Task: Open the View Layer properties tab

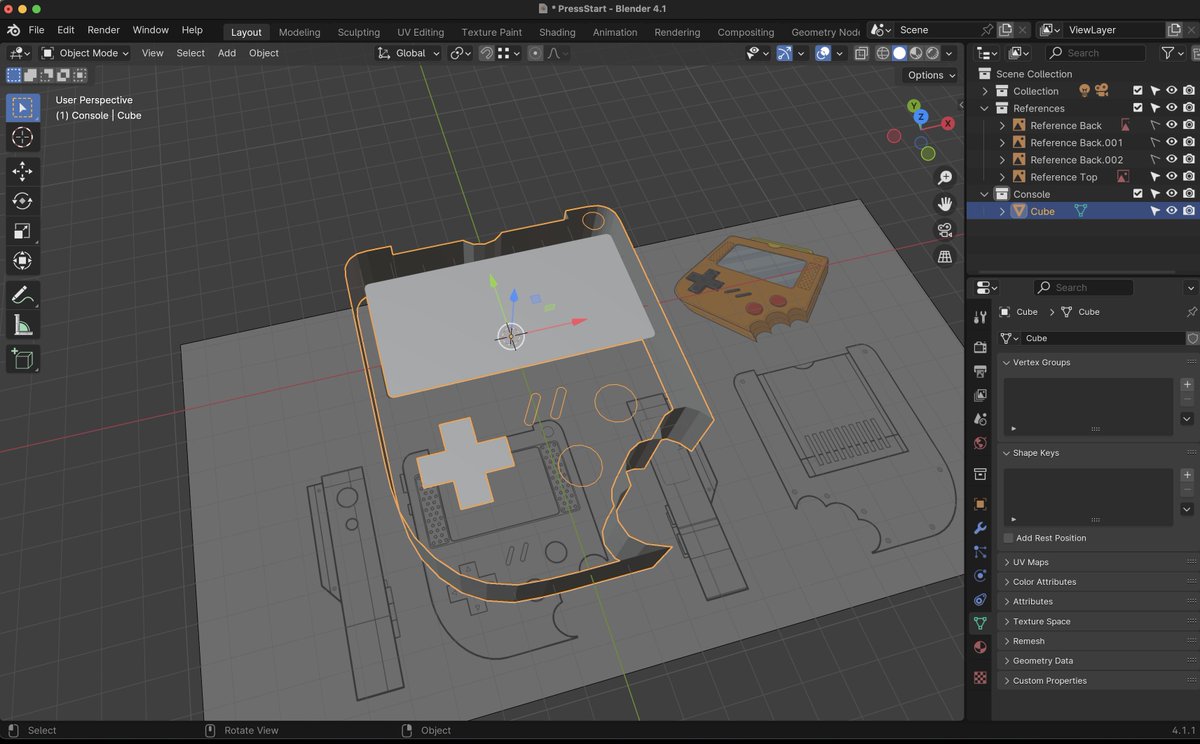Action: point(980,395)
